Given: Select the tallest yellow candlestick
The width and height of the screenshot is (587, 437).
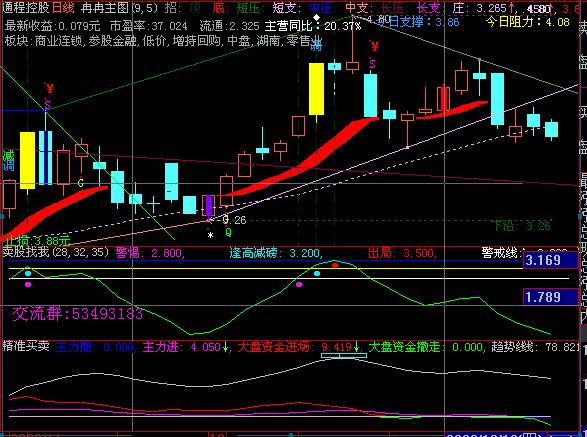Looking at the screenshot, I should coord(316,89).
